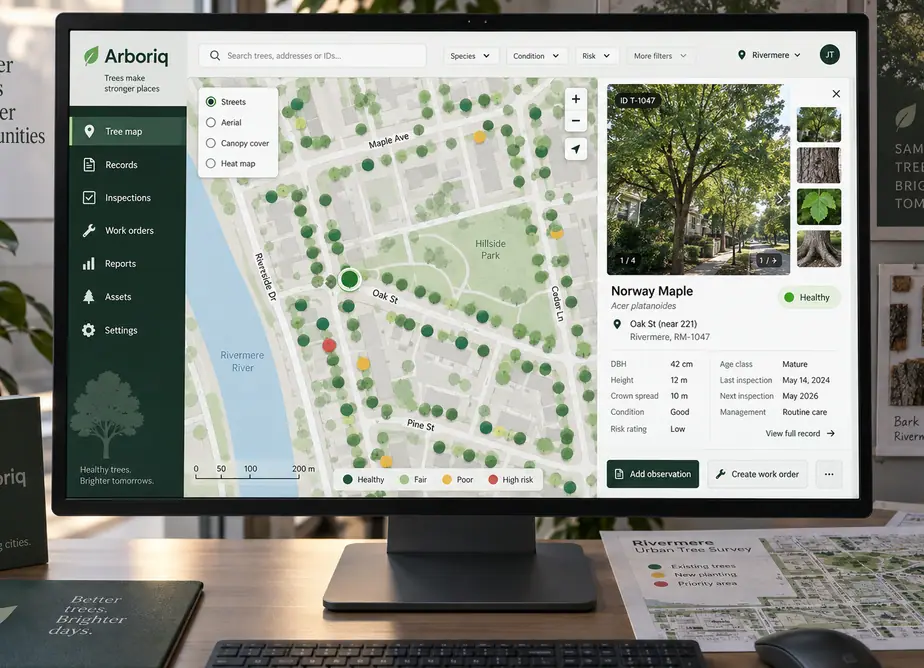This screenshot has height=668, width=924.
Task: Click the selected tree marker on Oak St
Action: point(349,279)
